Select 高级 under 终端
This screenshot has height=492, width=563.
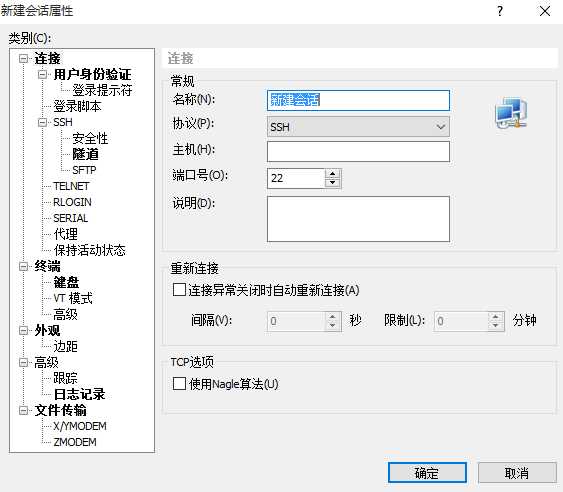[x=65, y=315]
